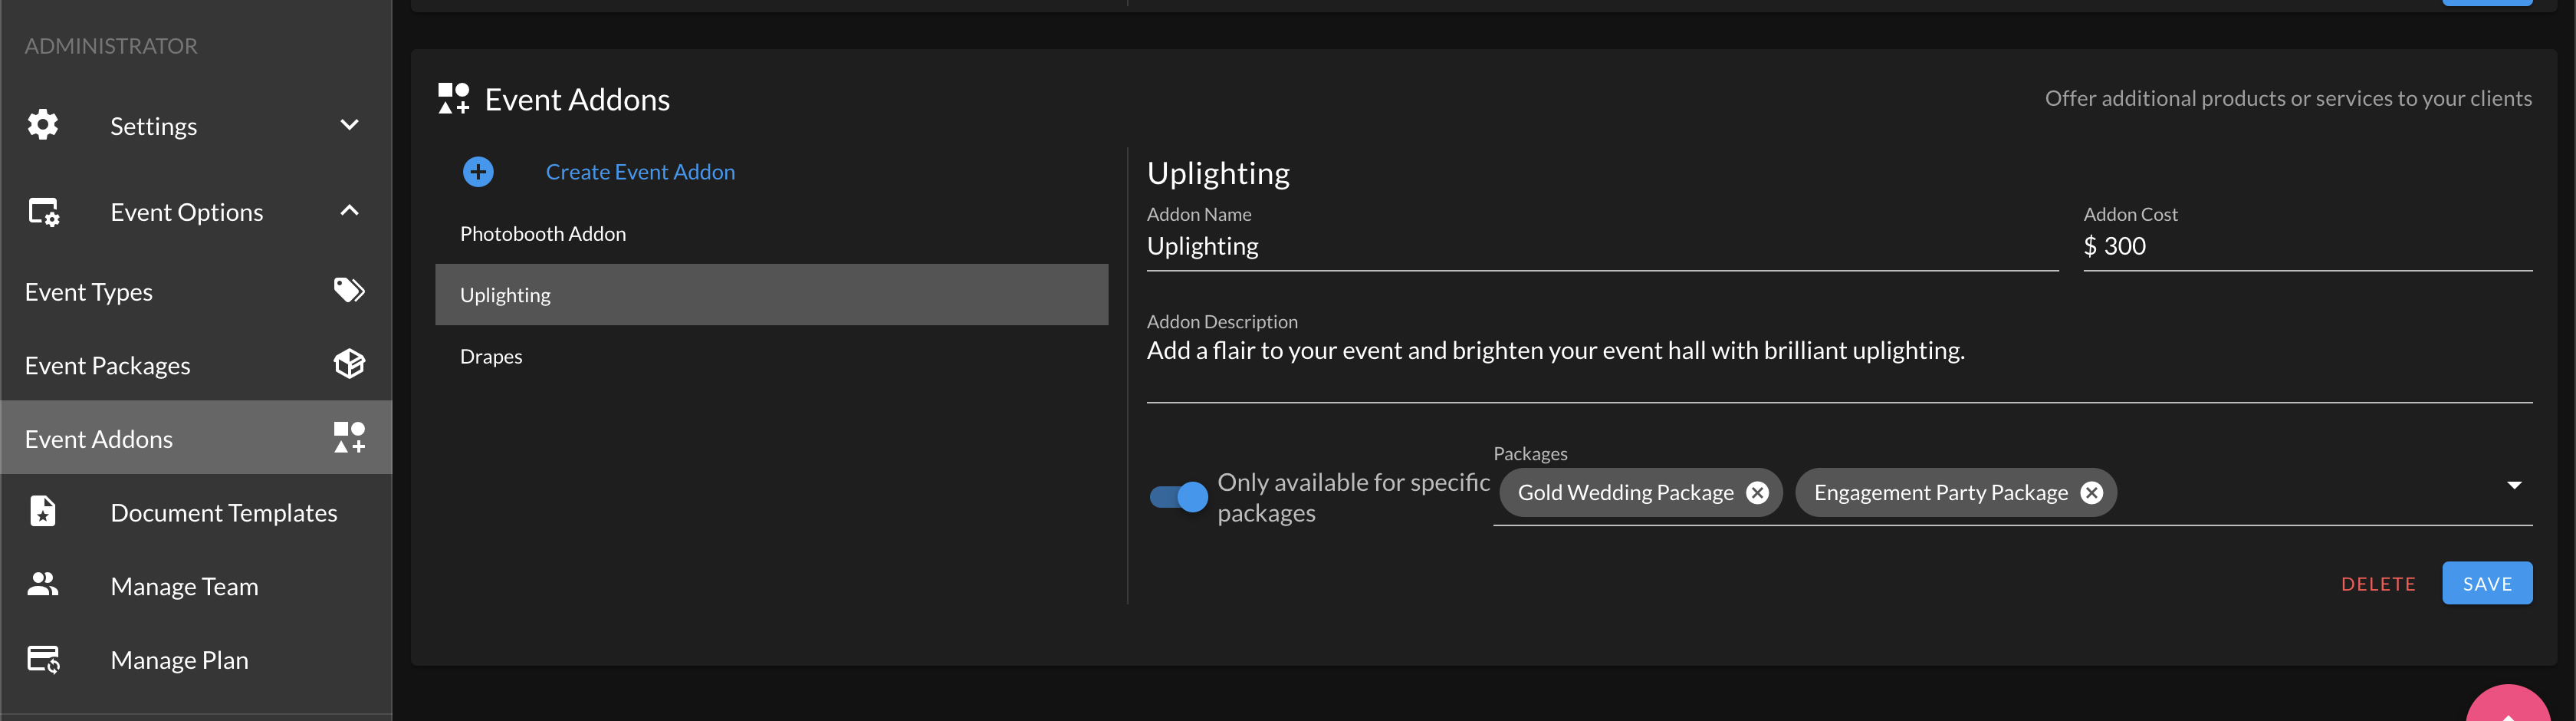Click the Event Packages box icon
The width and height of the screenshot is (2576, 721).
coord(349,364)
